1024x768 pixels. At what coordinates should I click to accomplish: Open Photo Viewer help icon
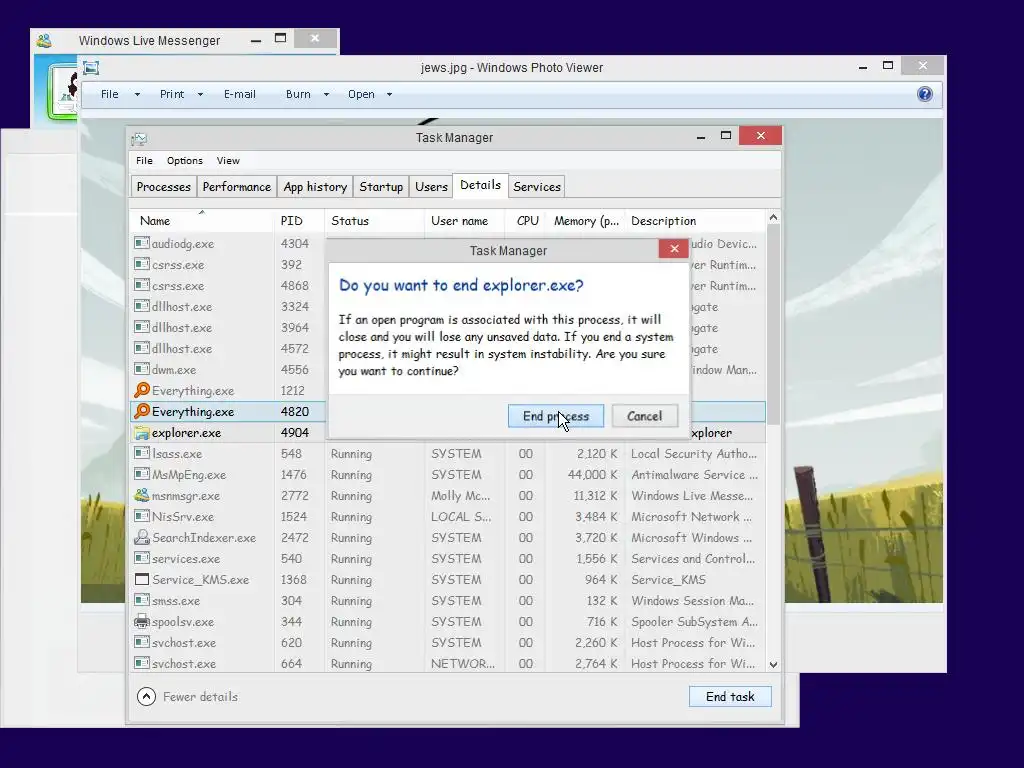tap(925, 94)
